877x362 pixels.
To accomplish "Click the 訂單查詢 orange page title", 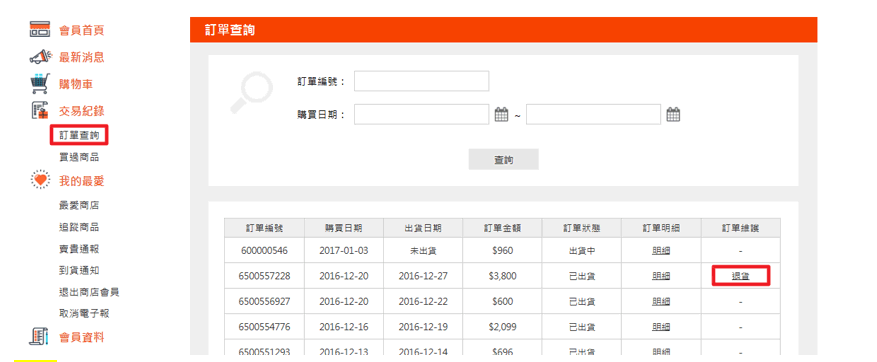I will click(x=230, y=30).
